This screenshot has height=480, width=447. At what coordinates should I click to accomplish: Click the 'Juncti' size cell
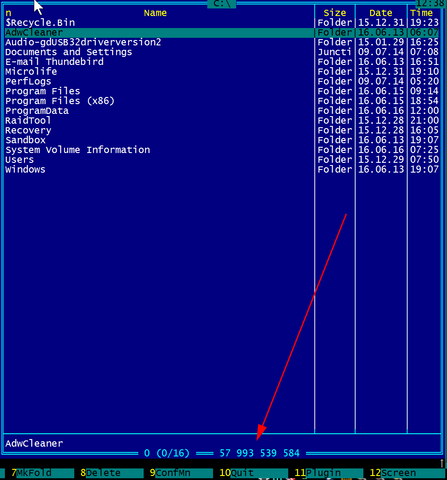[x=334, y=52]
